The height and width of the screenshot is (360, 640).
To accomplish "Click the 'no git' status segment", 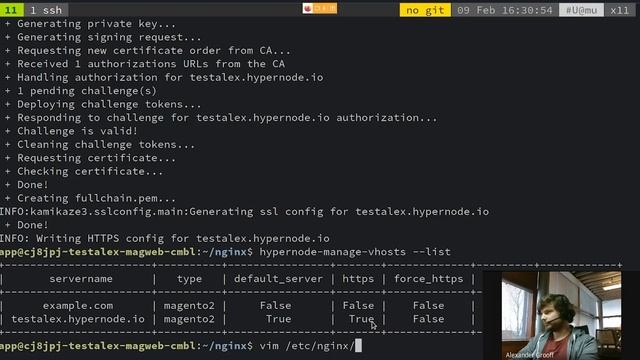I will point(425,10).
